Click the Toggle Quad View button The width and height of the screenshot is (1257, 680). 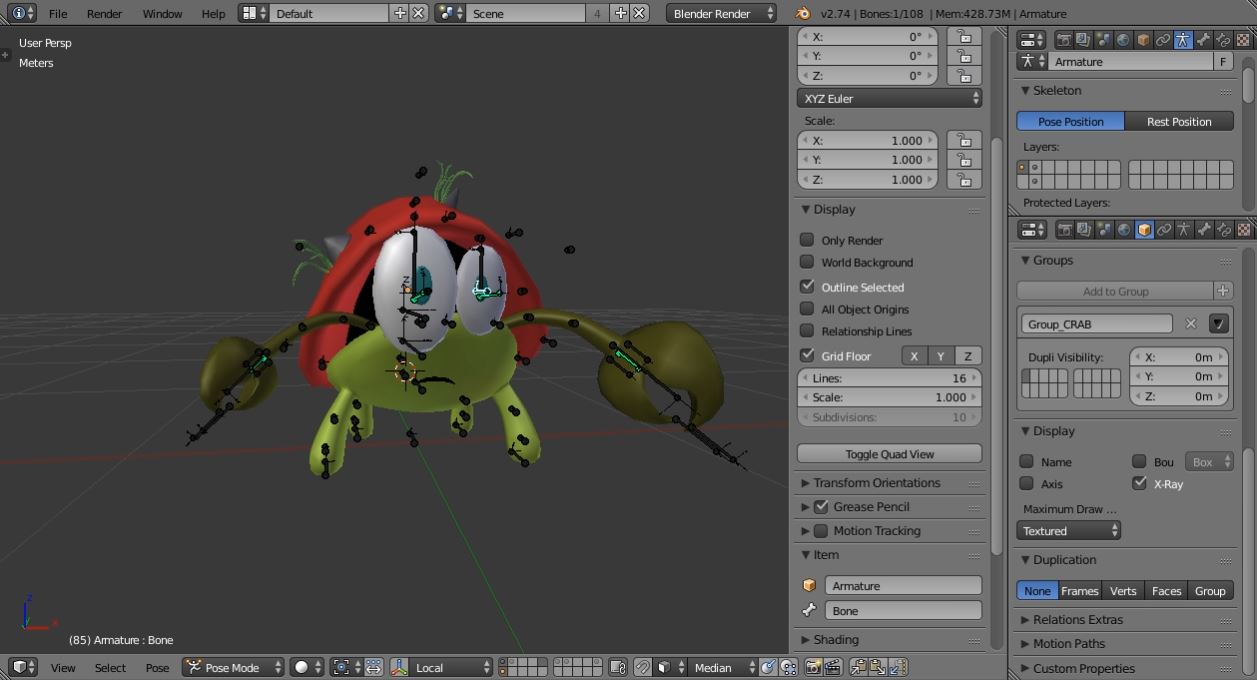889,454
